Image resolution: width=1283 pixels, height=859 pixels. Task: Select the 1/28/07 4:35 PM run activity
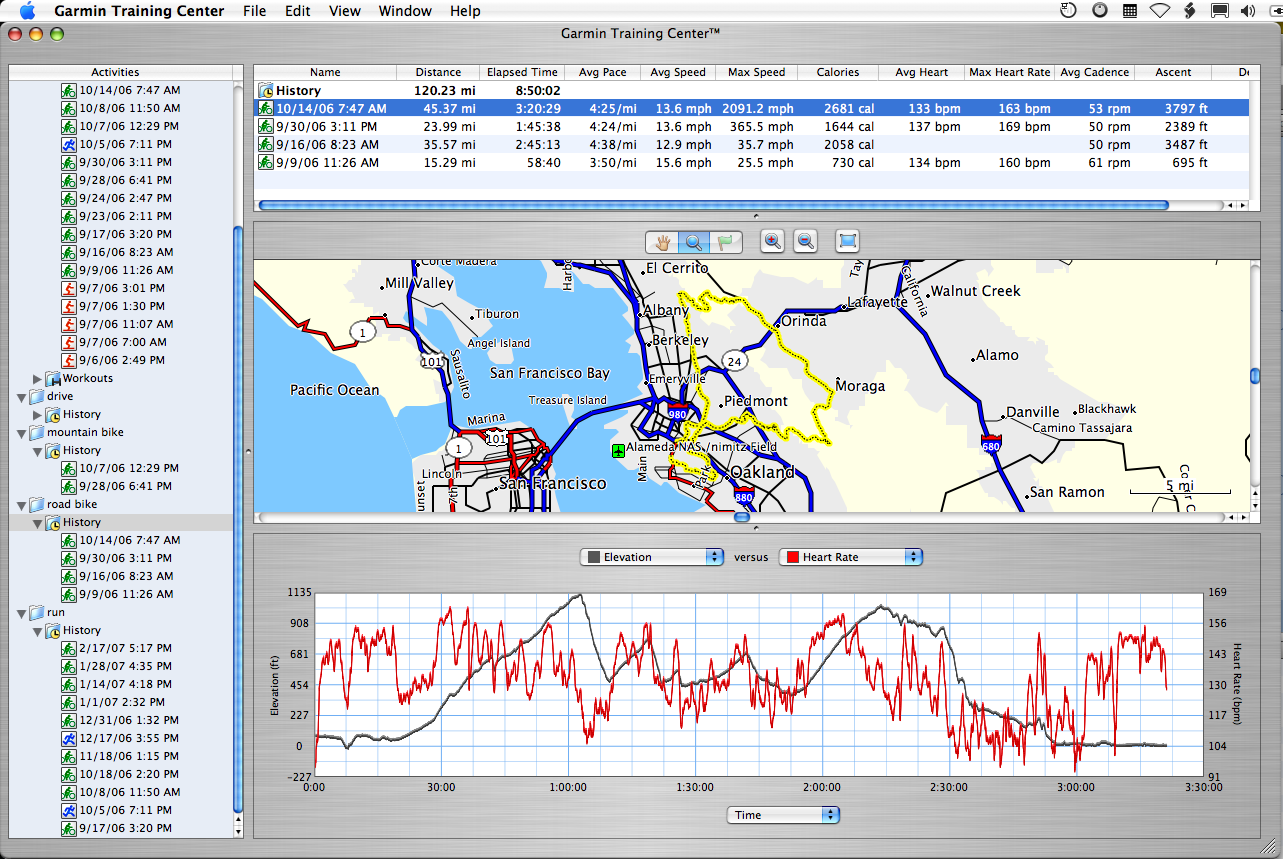pos(125,666)
